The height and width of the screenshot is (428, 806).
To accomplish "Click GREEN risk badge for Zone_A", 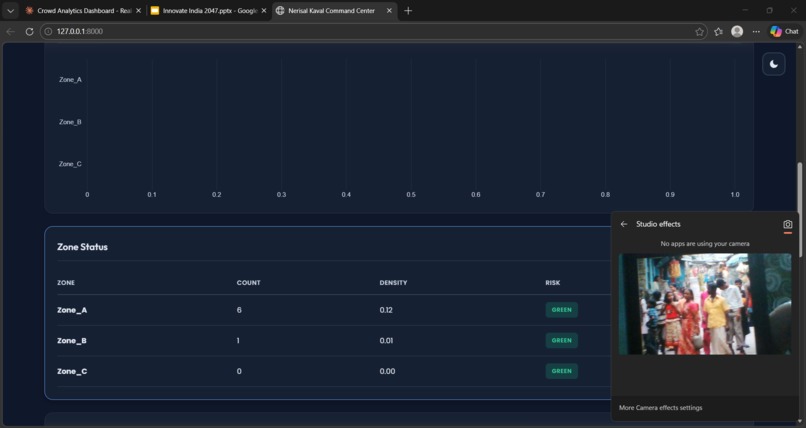I will [x=561, y=310].
